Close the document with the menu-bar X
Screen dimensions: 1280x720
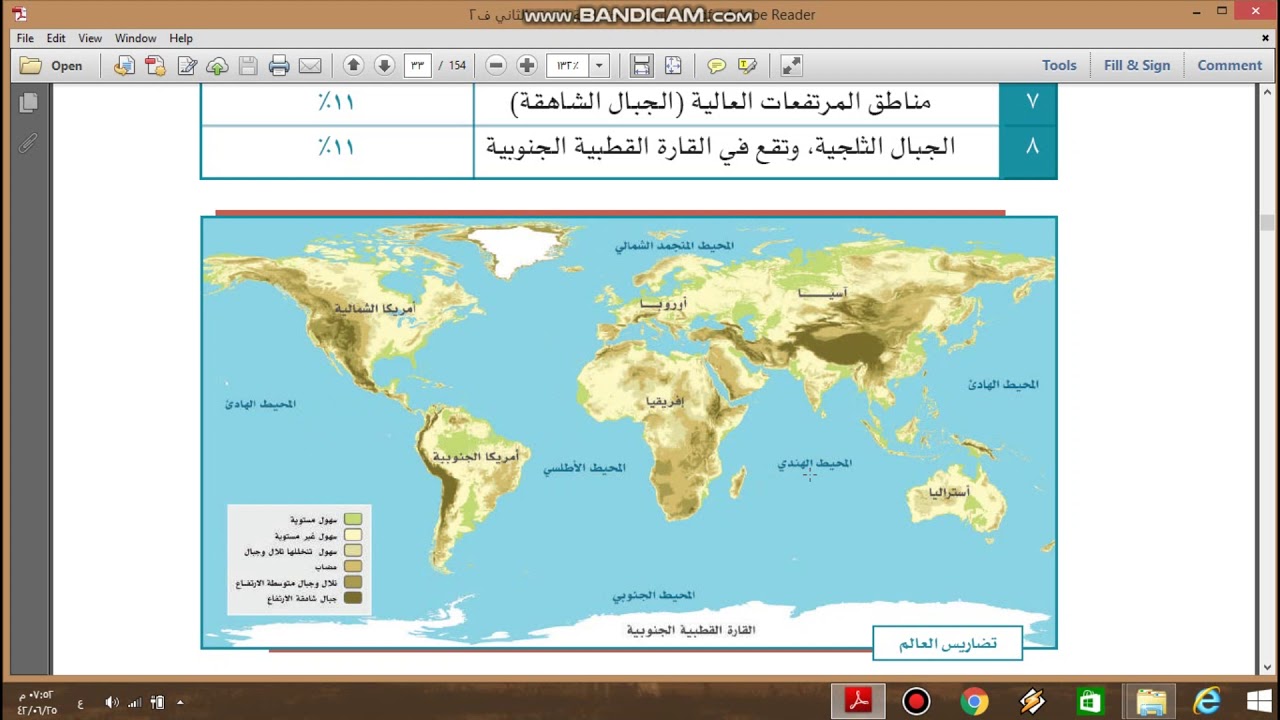[1265, 38]
